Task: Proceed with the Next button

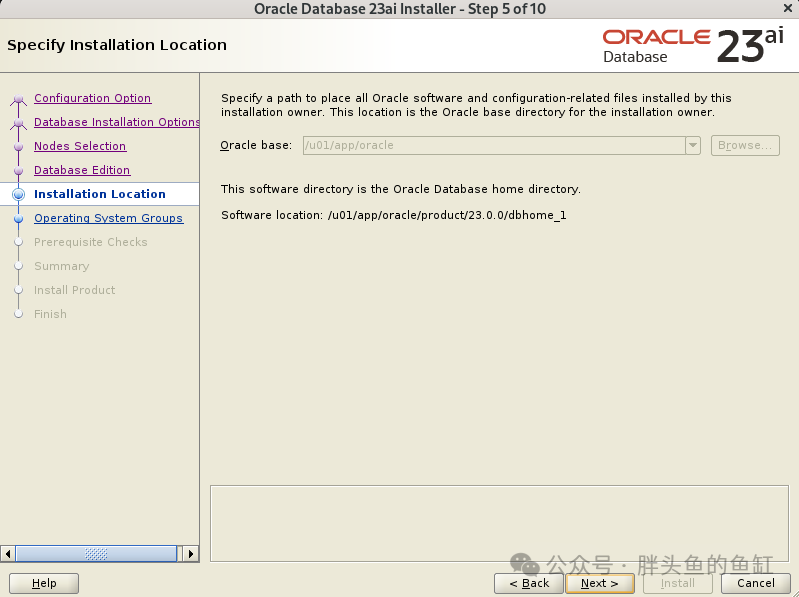Action: click(600, 583)
